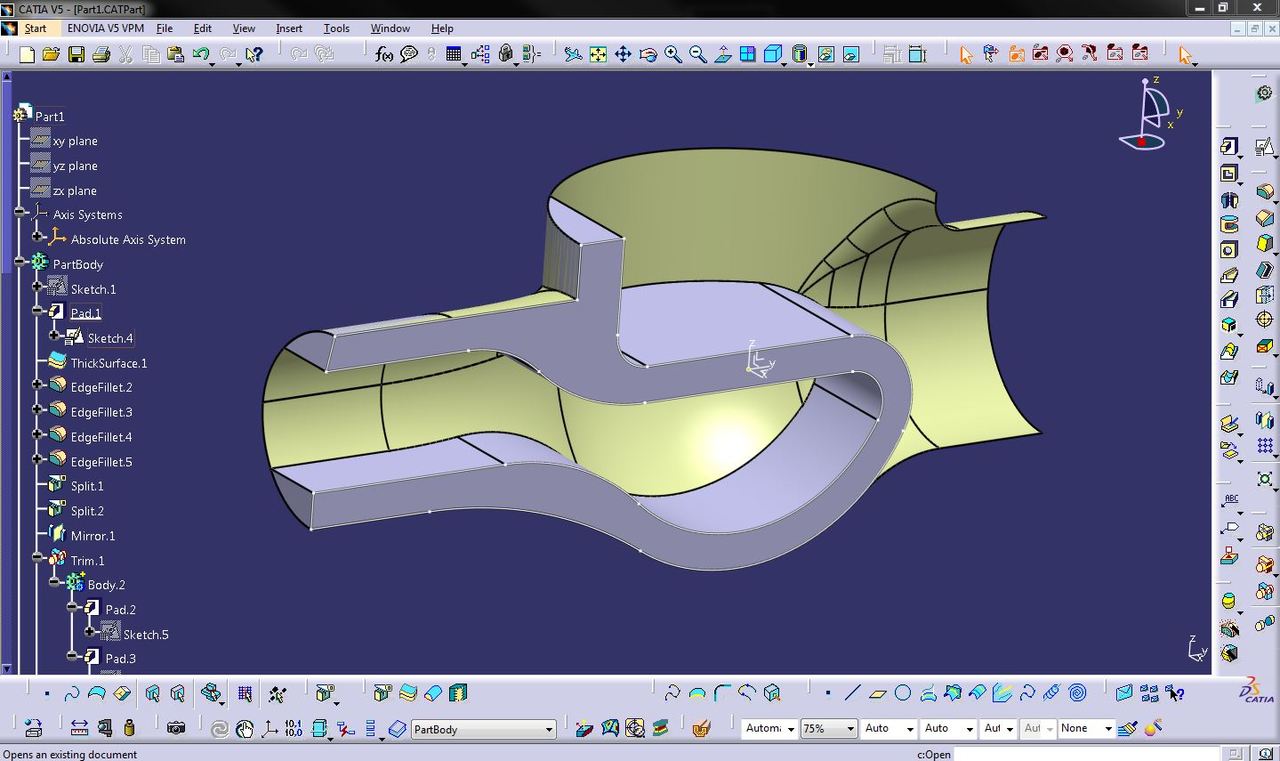This screenshot has width=1280, height=761.
Task: Open the Start menu
Action: click(36, 28)
